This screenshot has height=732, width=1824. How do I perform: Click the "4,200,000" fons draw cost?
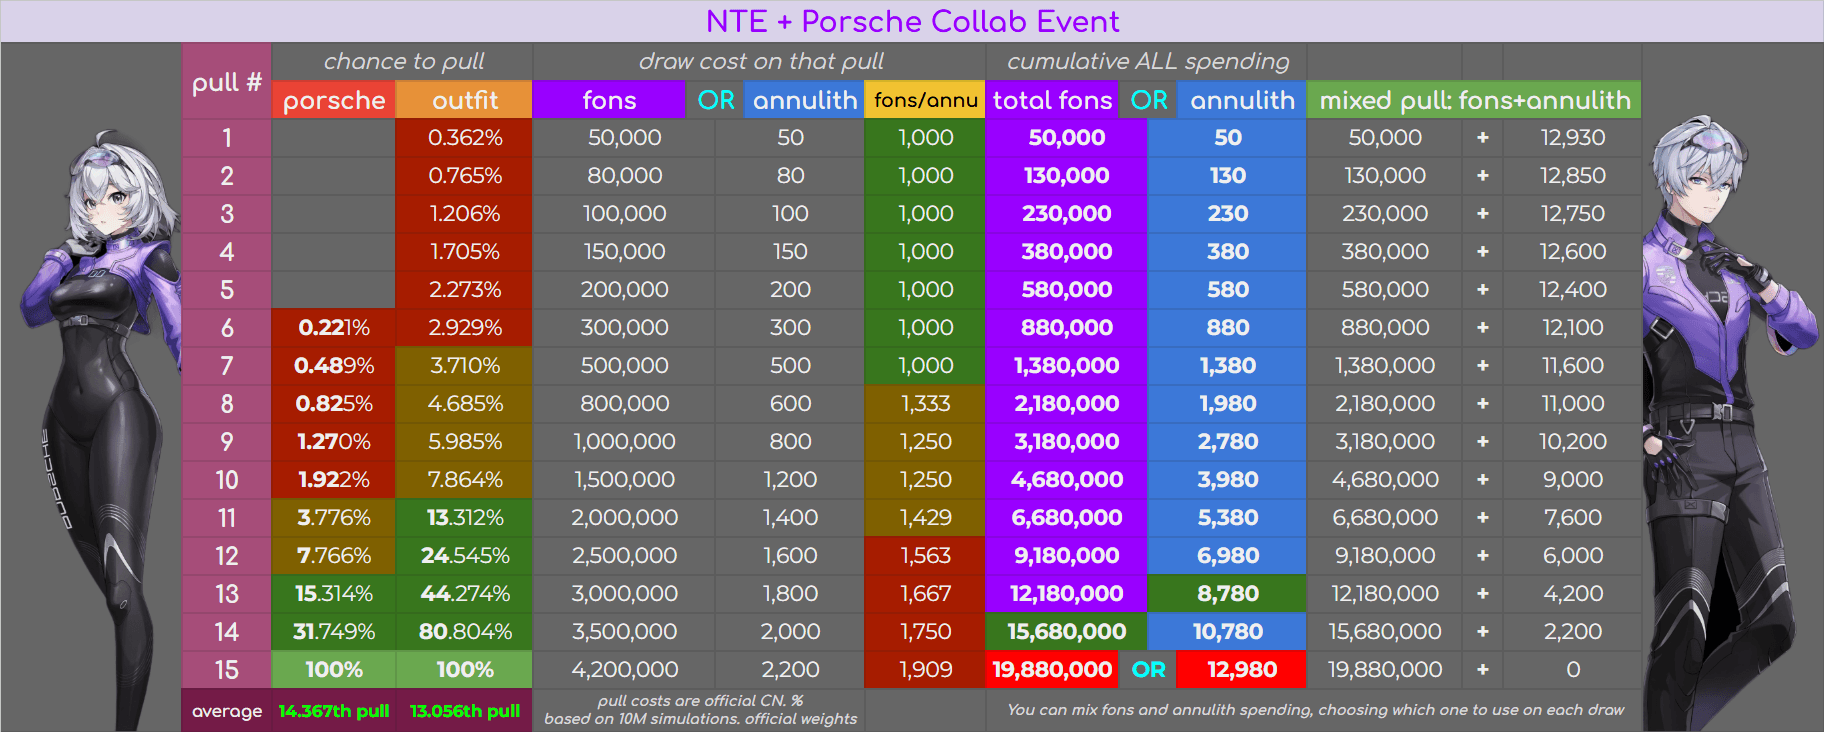[x=625, y=670]
